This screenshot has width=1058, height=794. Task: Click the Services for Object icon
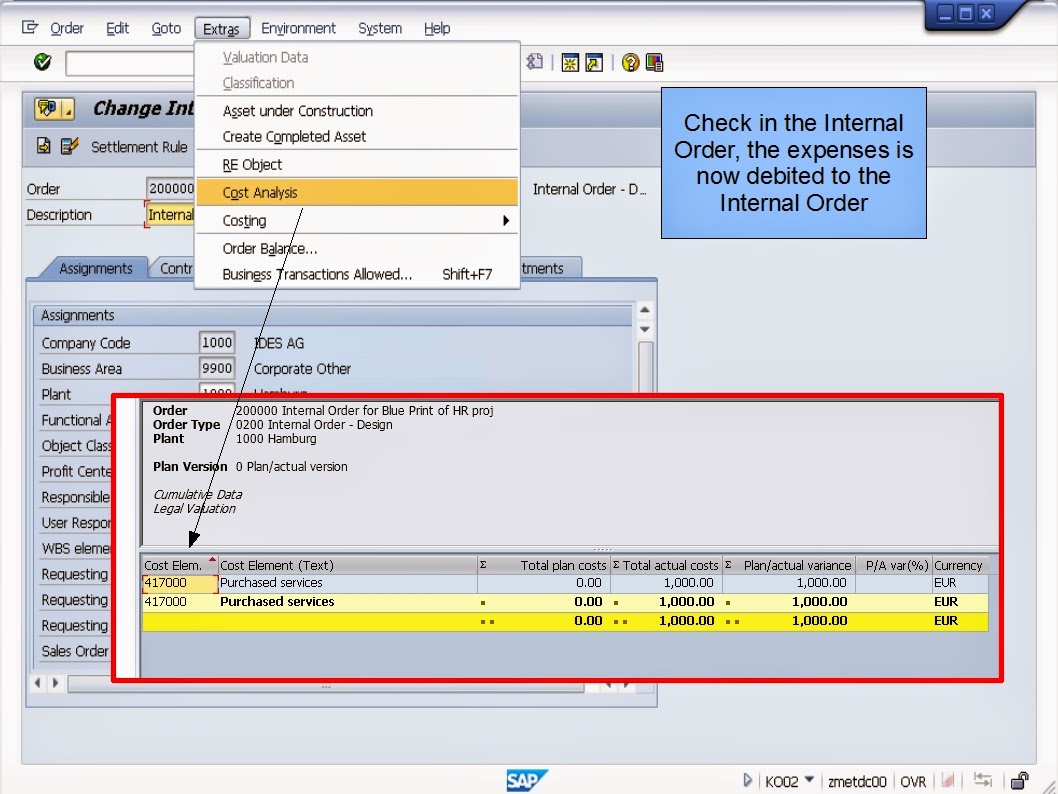tap(47, 109)
